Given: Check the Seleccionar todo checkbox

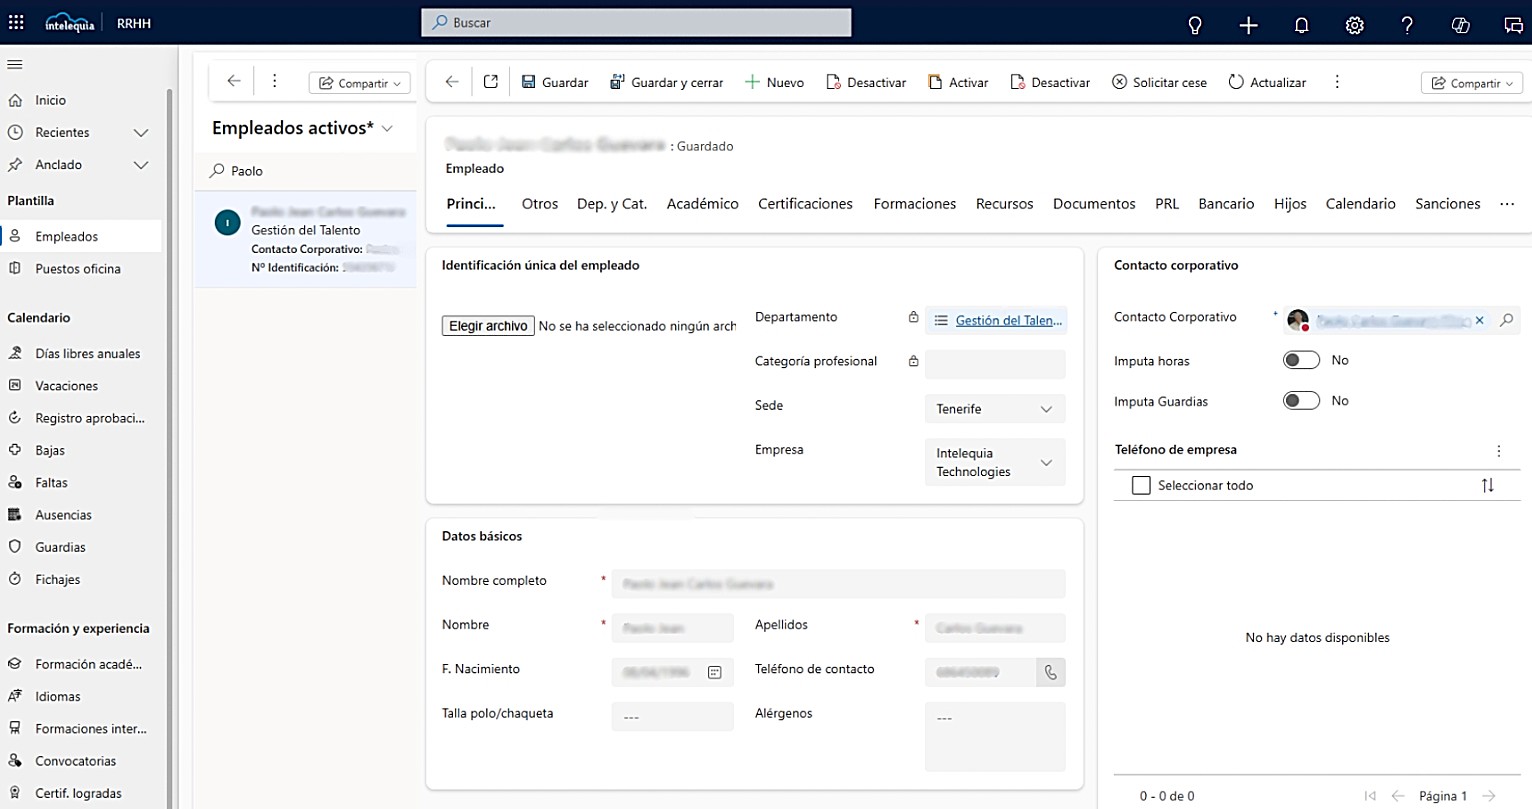Looking at the screenshot, I should (1141, 484).
